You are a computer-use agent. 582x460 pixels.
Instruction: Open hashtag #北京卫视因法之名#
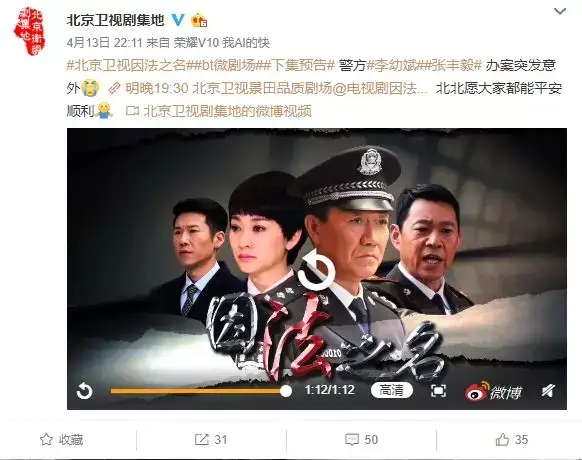tap(129, 65)
